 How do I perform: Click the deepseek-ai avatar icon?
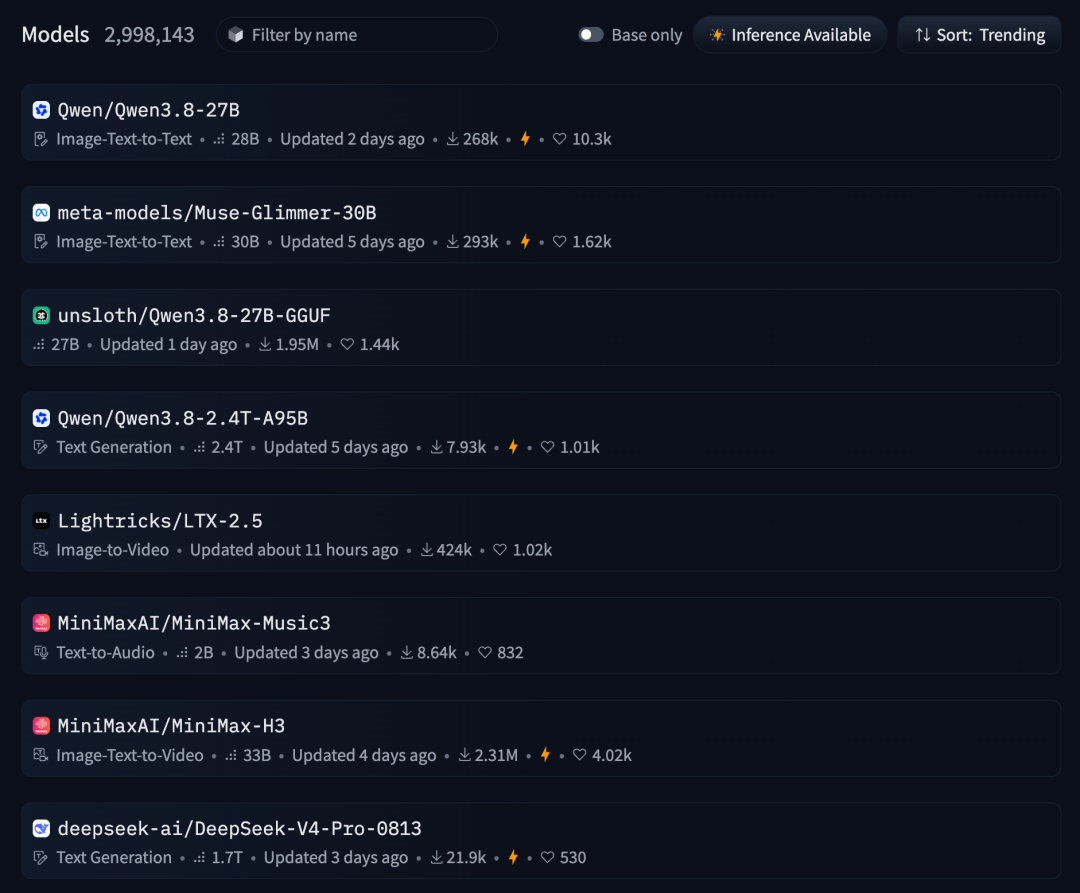[x=41, y=828]
